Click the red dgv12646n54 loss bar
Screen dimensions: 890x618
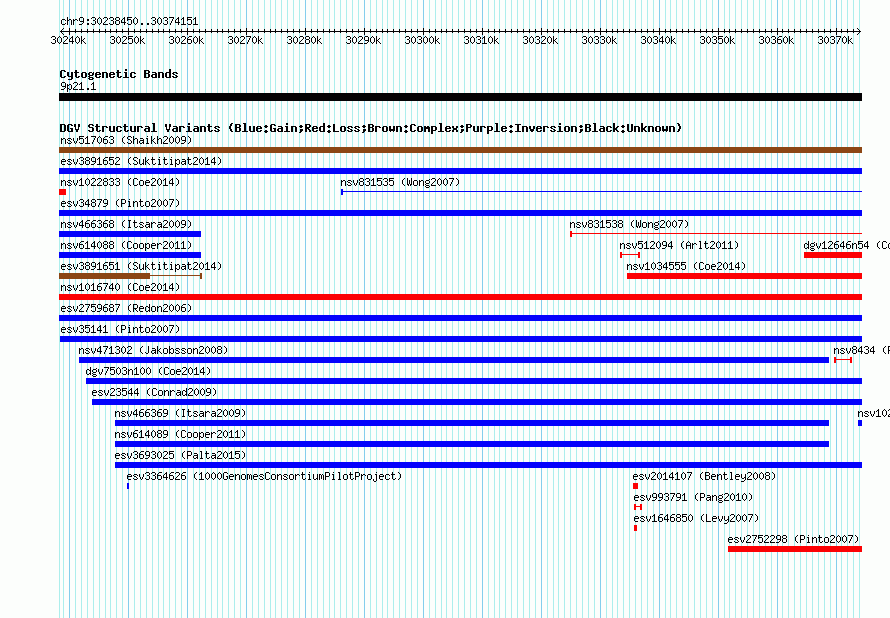(x=833, y=255)
